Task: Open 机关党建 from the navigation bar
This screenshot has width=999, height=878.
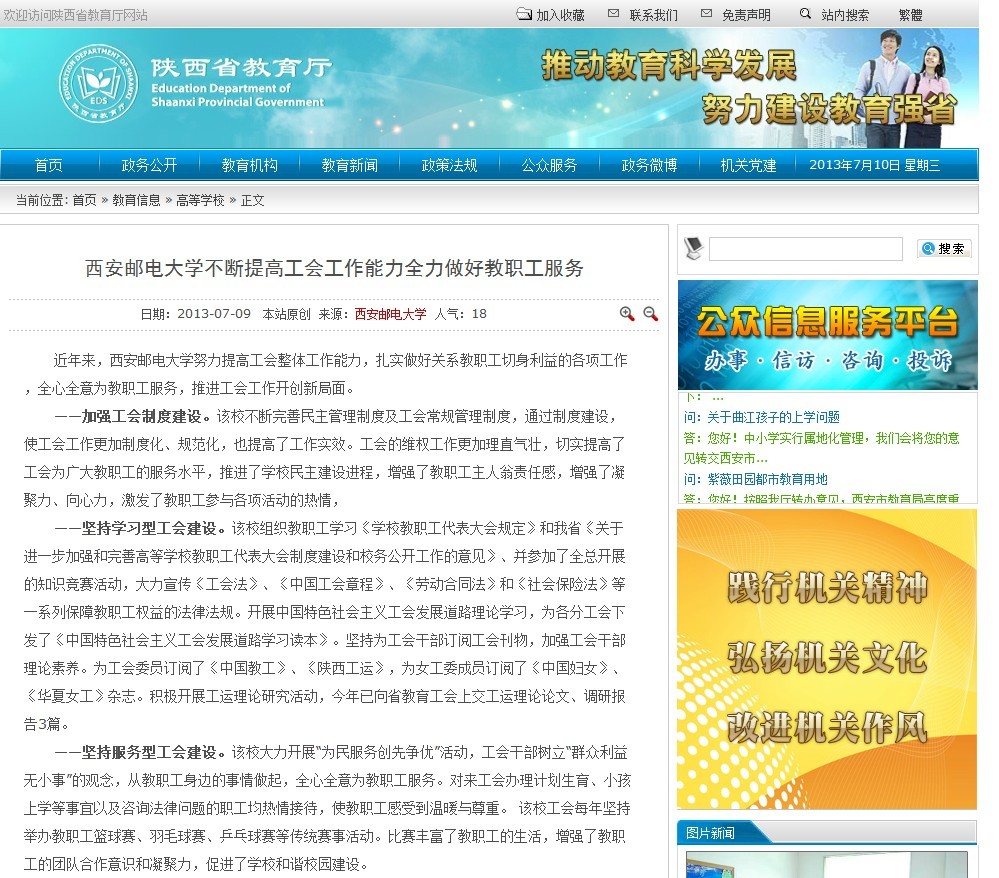Action: pos(748,165)
